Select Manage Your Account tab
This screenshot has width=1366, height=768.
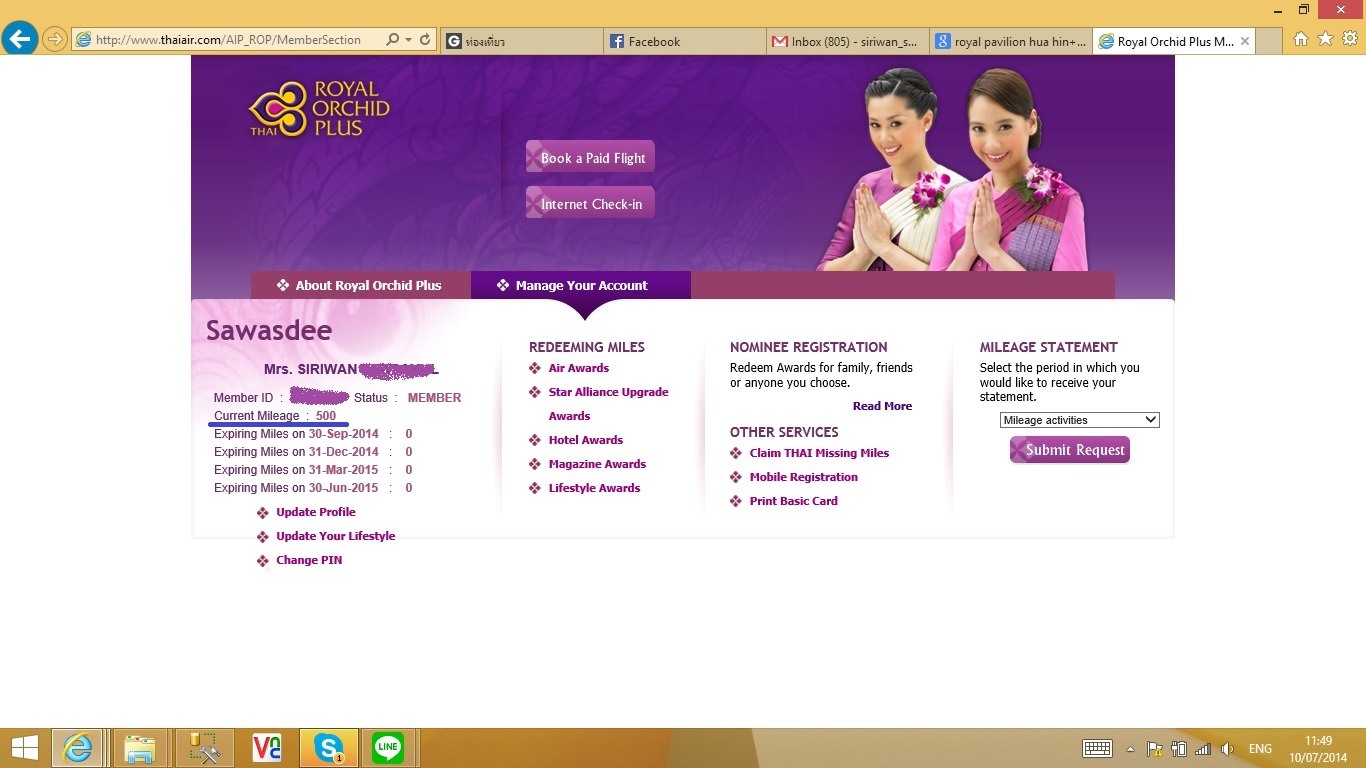[581, 285]
